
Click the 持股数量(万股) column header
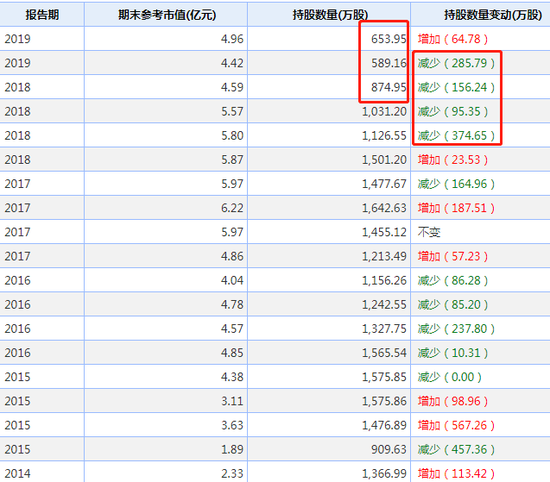coord(330,15)
